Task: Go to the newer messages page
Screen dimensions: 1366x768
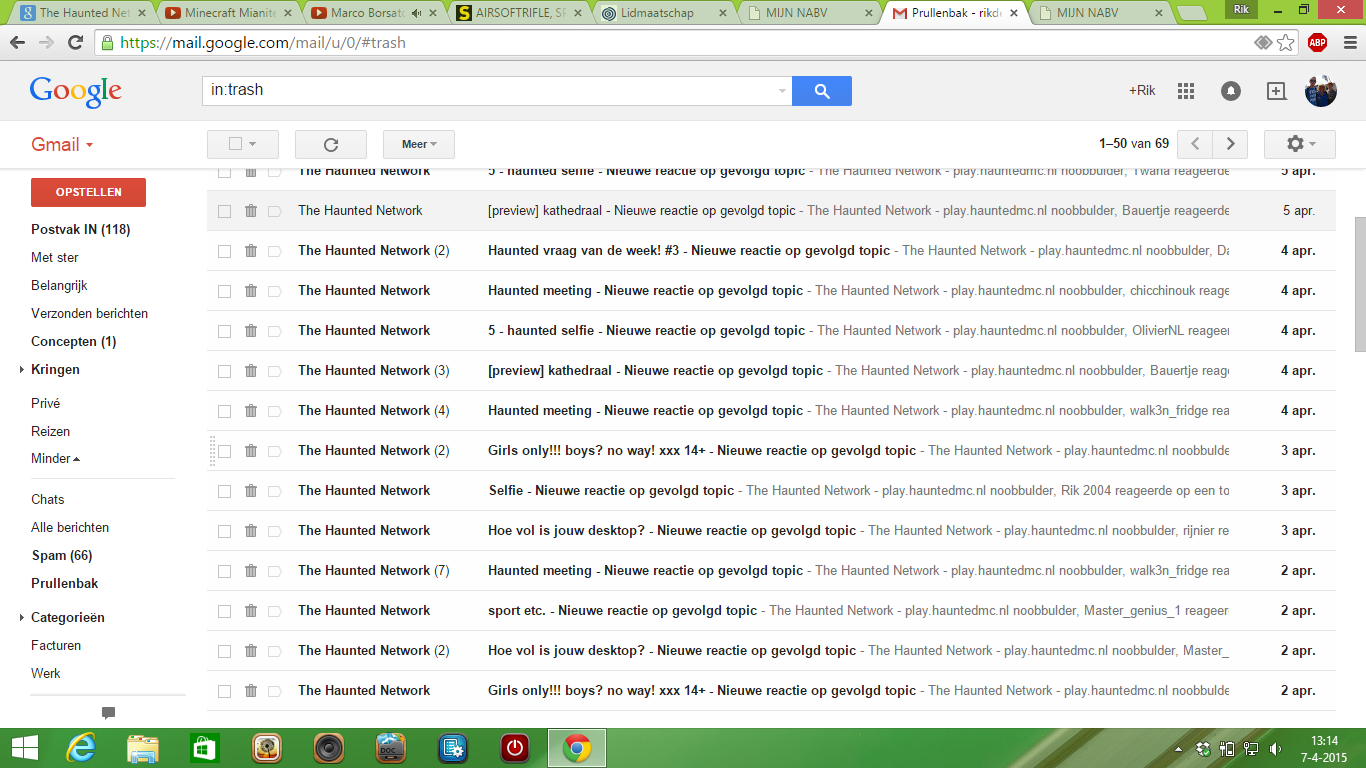Action: coord(1195,144)
